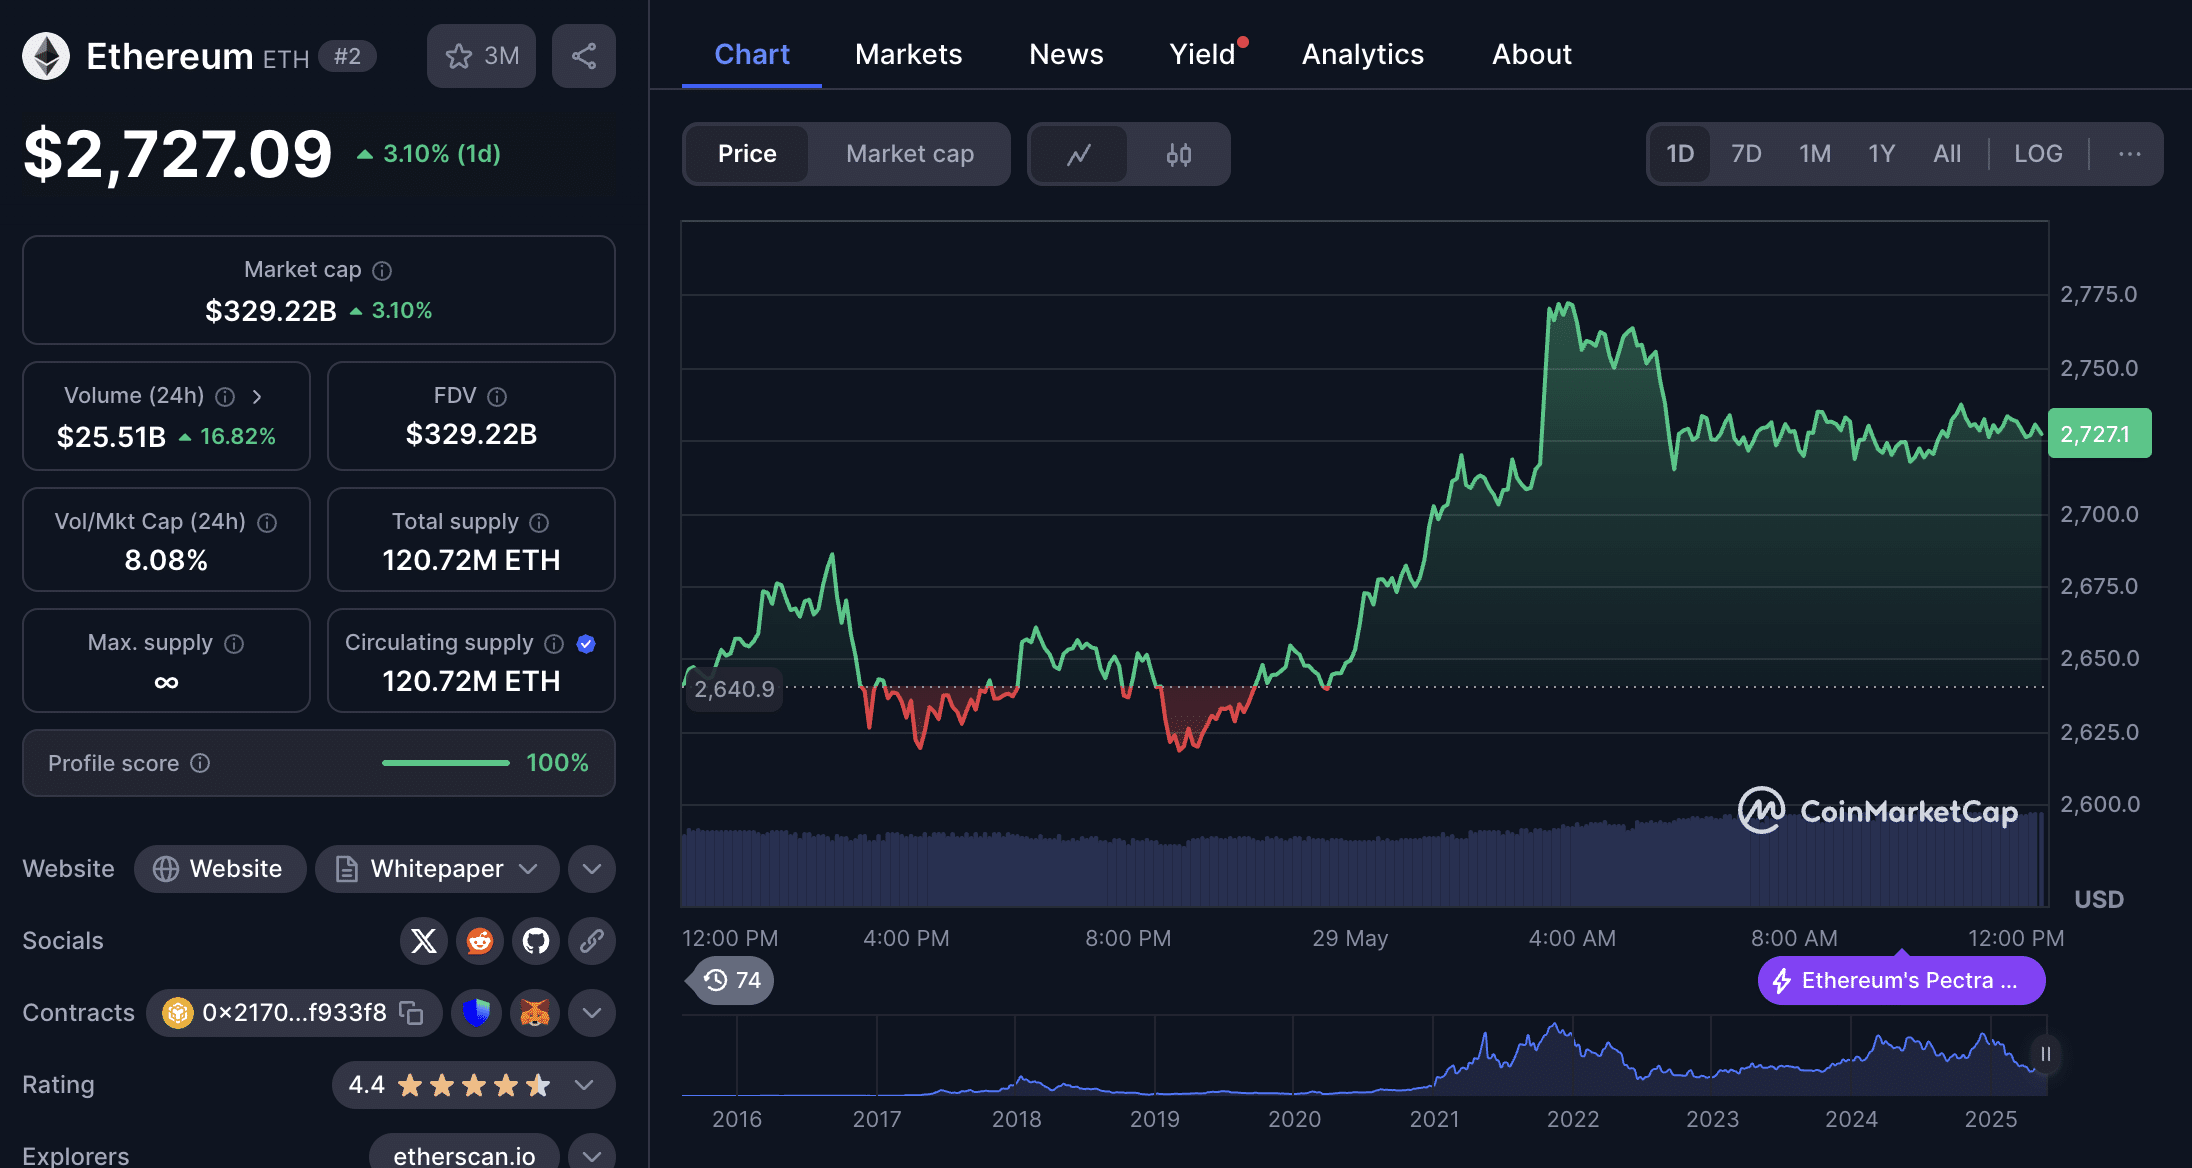
Task: Click the Circulating supply info icon
Action: click(x=554, y=643)
